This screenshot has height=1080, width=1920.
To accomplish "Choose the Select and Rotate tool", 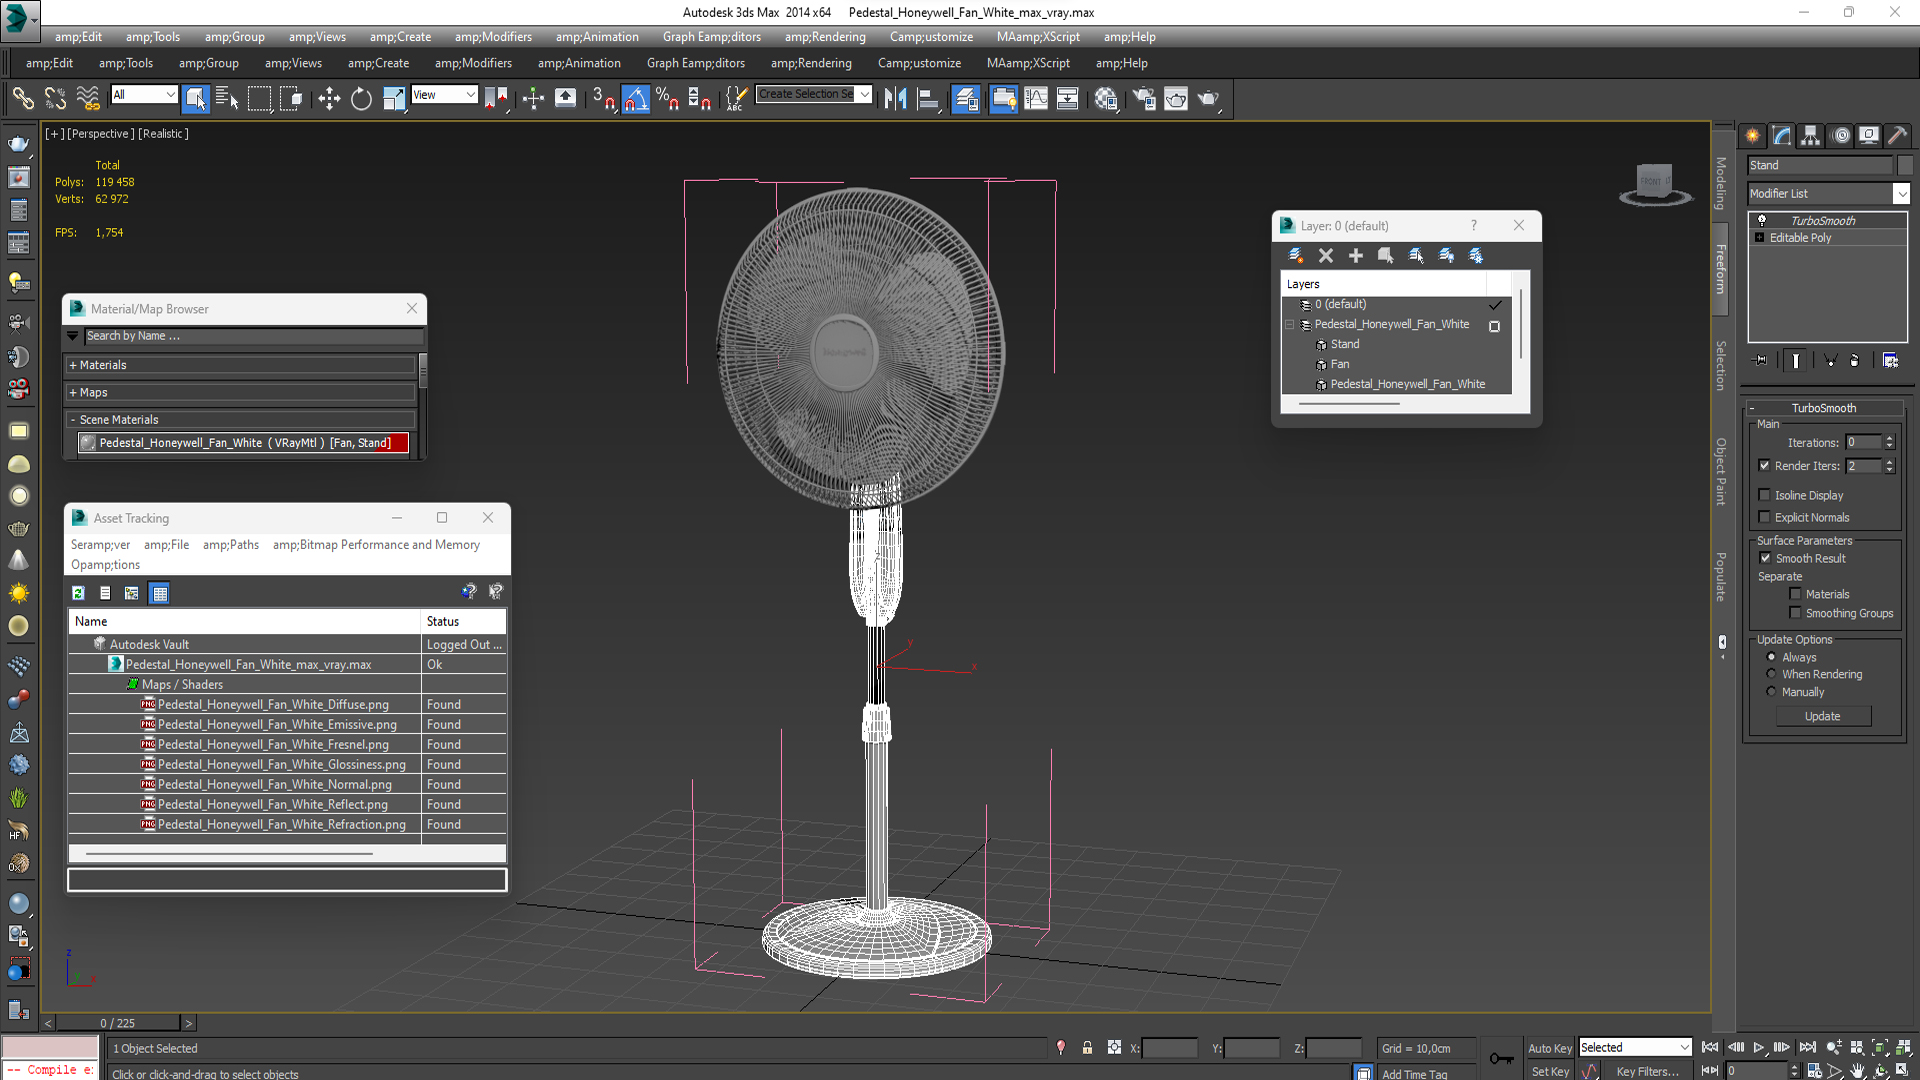I will click(x=361, y=98).
